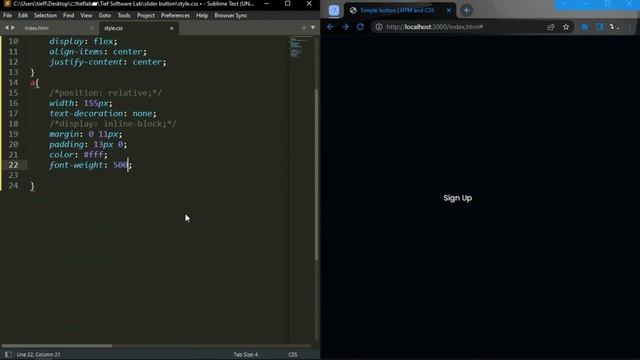Click the browser forward arrow

click(x=345, y=27)
